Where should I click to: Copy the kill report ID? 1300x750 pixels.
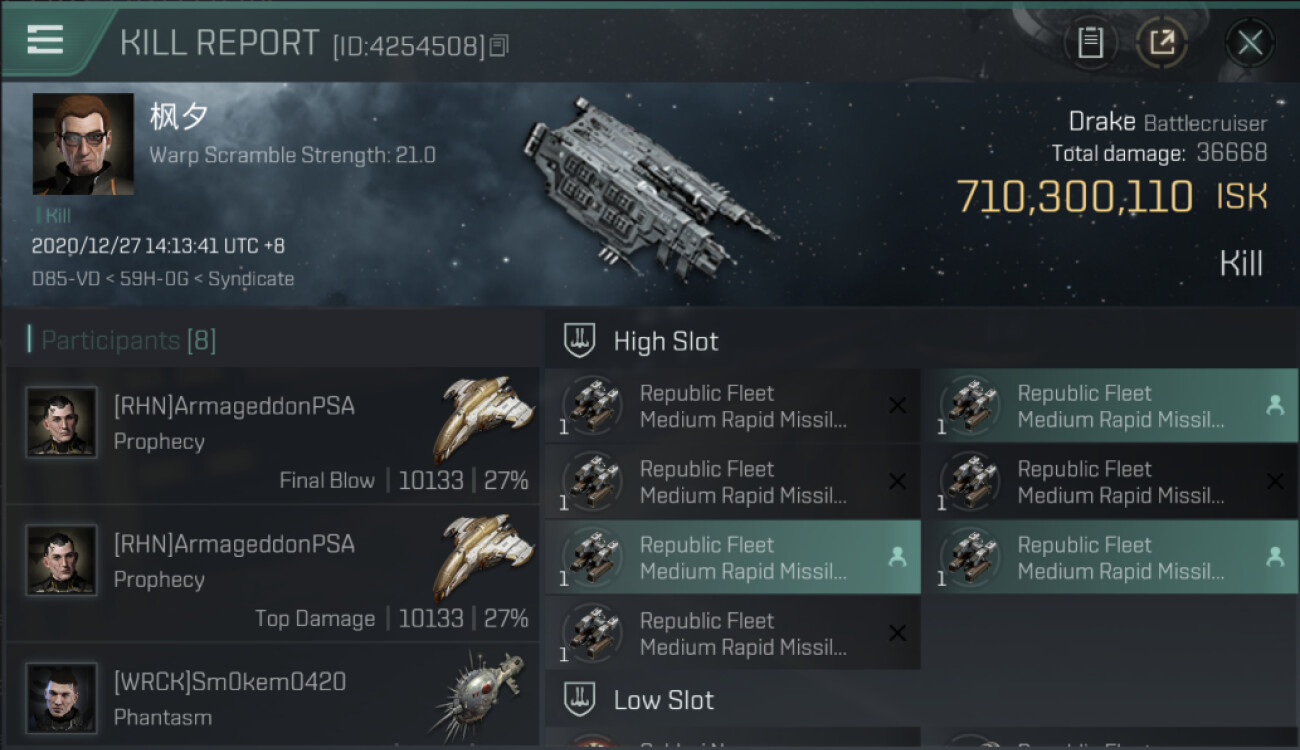499,45
